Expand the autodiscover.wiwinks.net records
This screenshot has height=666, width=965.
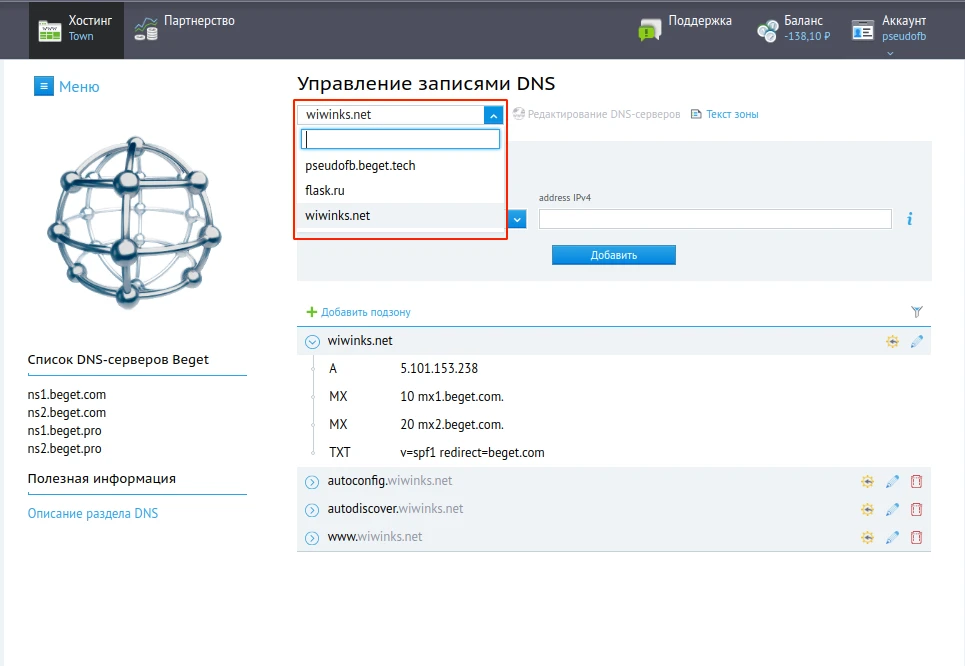coord(312,509)
